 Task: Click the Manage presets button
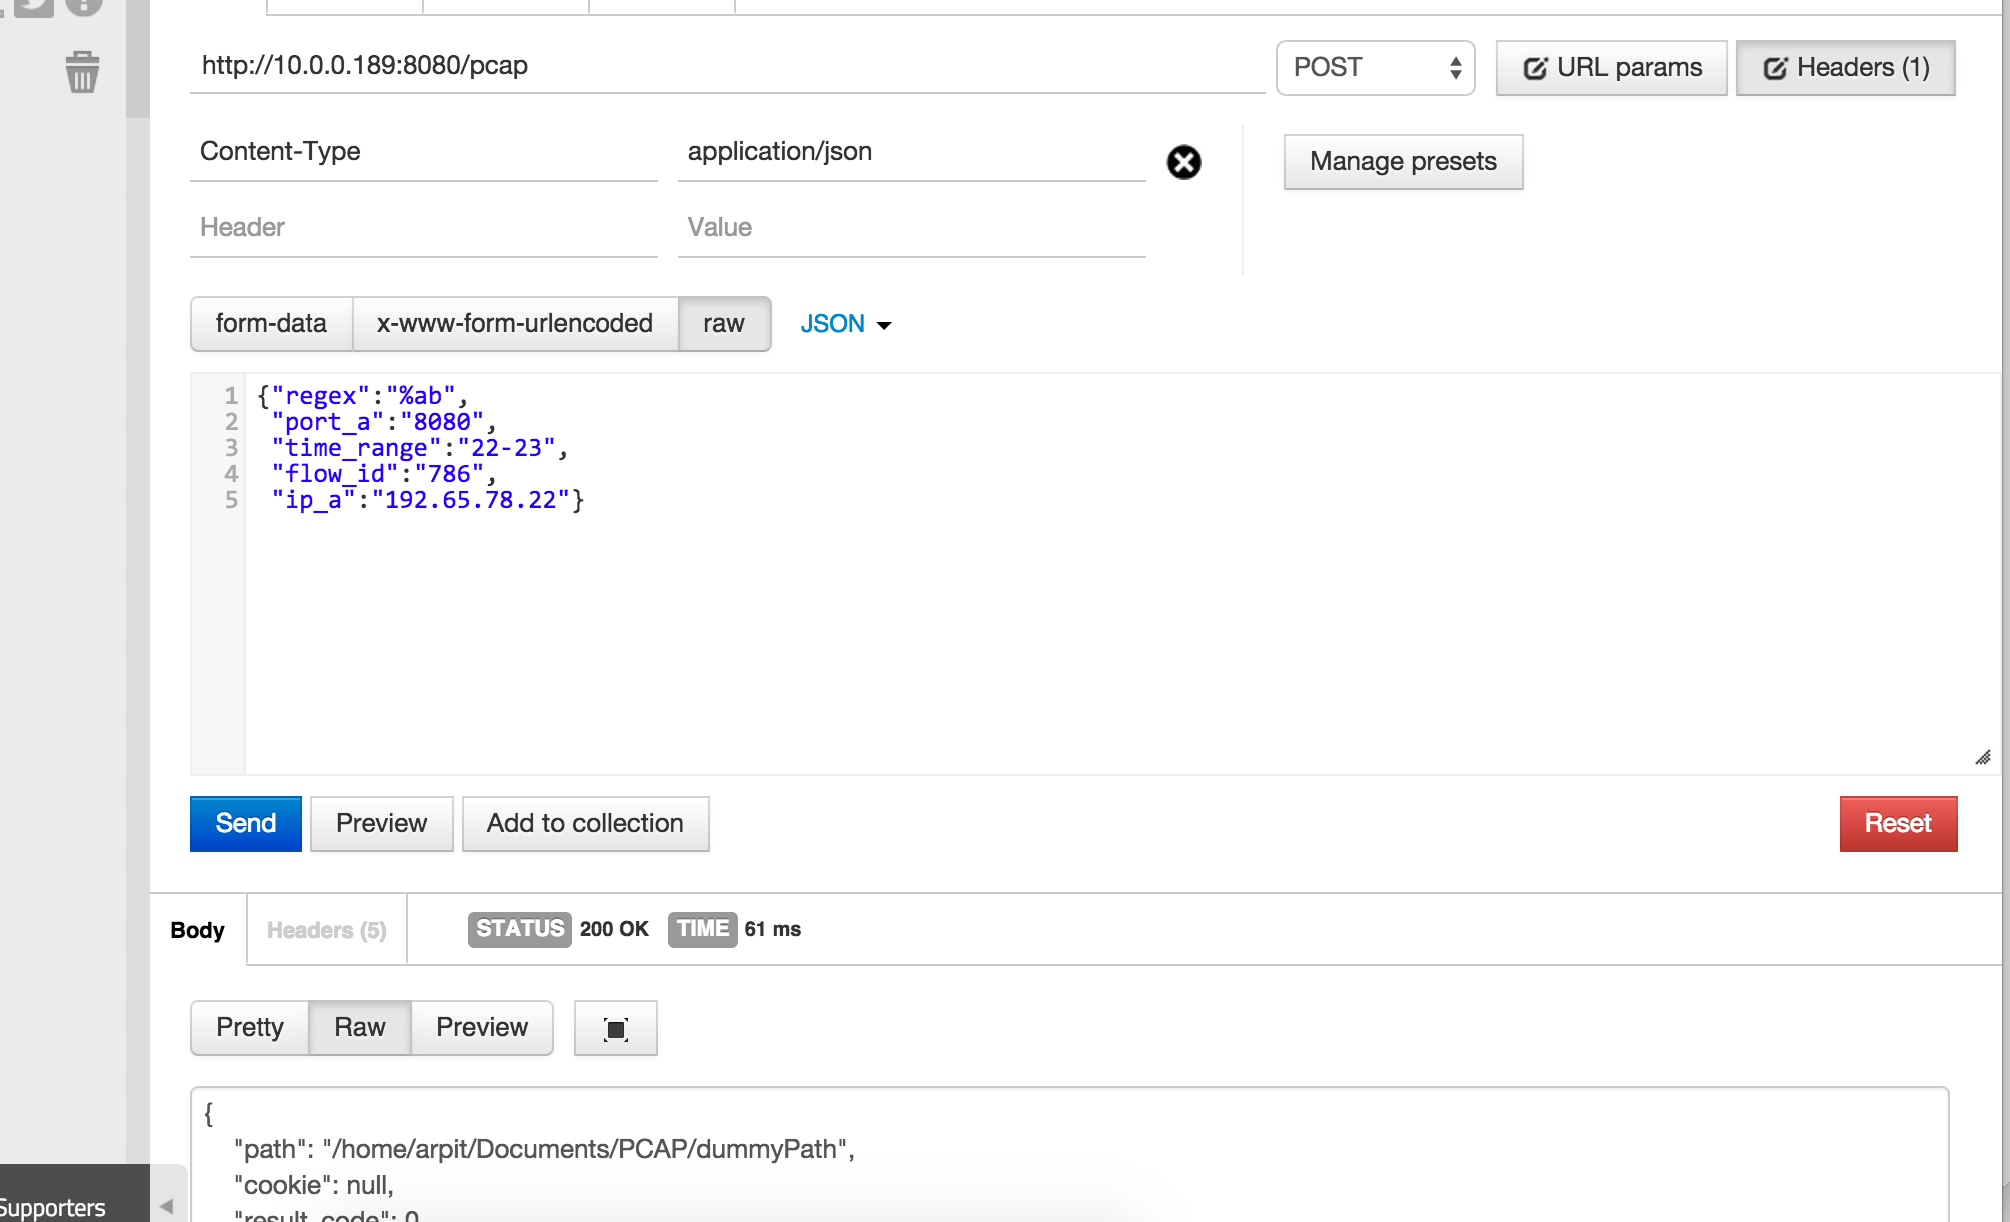click(1402, 162)
